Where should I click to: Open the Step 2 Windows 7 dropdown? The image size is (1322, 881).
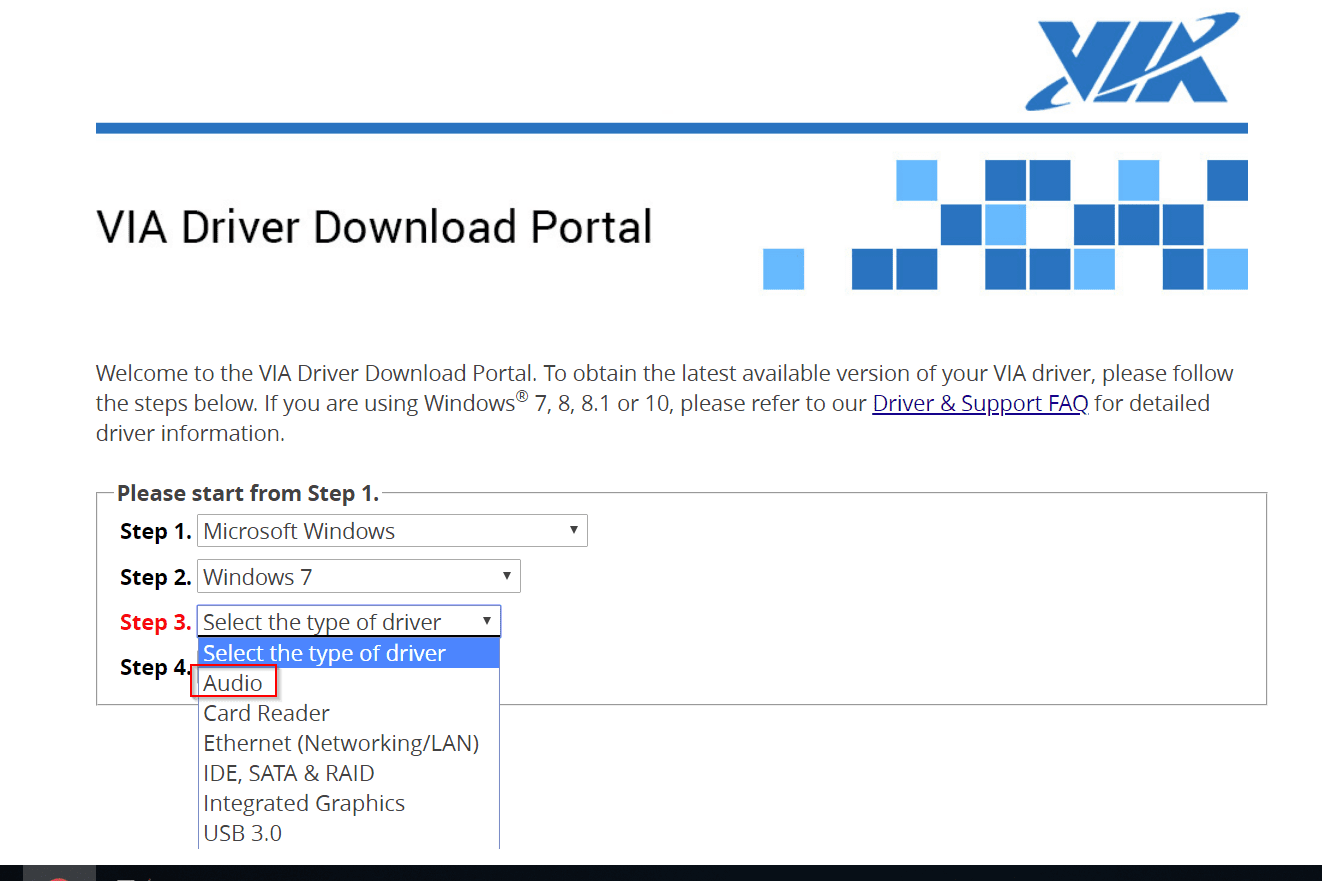(x=358, y=576)
